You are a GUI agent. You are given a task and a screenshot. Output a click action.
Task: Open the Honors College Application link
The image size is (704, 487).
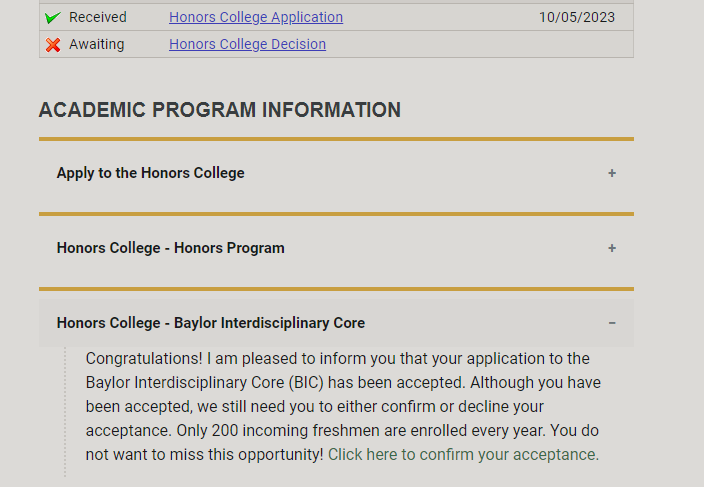pos(256,17)
